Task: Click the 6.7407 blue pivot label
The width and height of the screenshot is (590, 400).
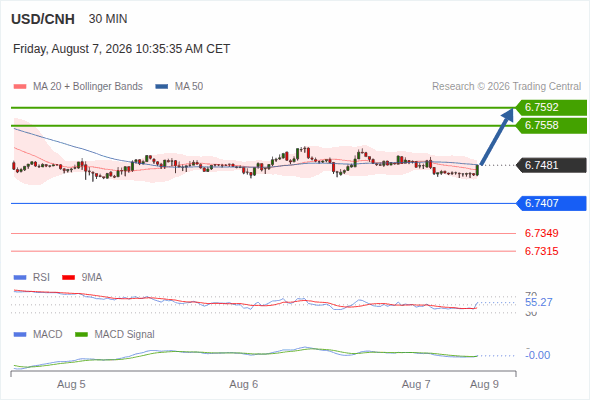Action: (x=551, y=203)
